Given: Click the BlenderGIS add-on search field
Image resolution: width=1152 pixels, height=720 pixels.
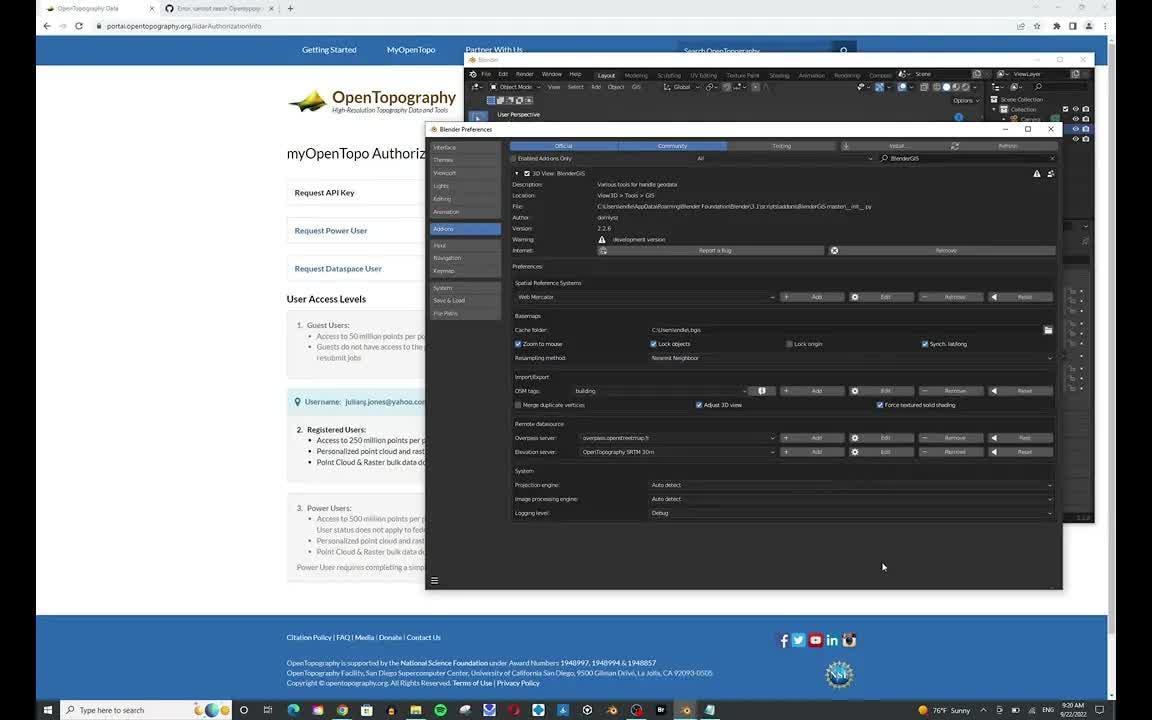Looking at the screenshot, I should click(x=962, y=159).
